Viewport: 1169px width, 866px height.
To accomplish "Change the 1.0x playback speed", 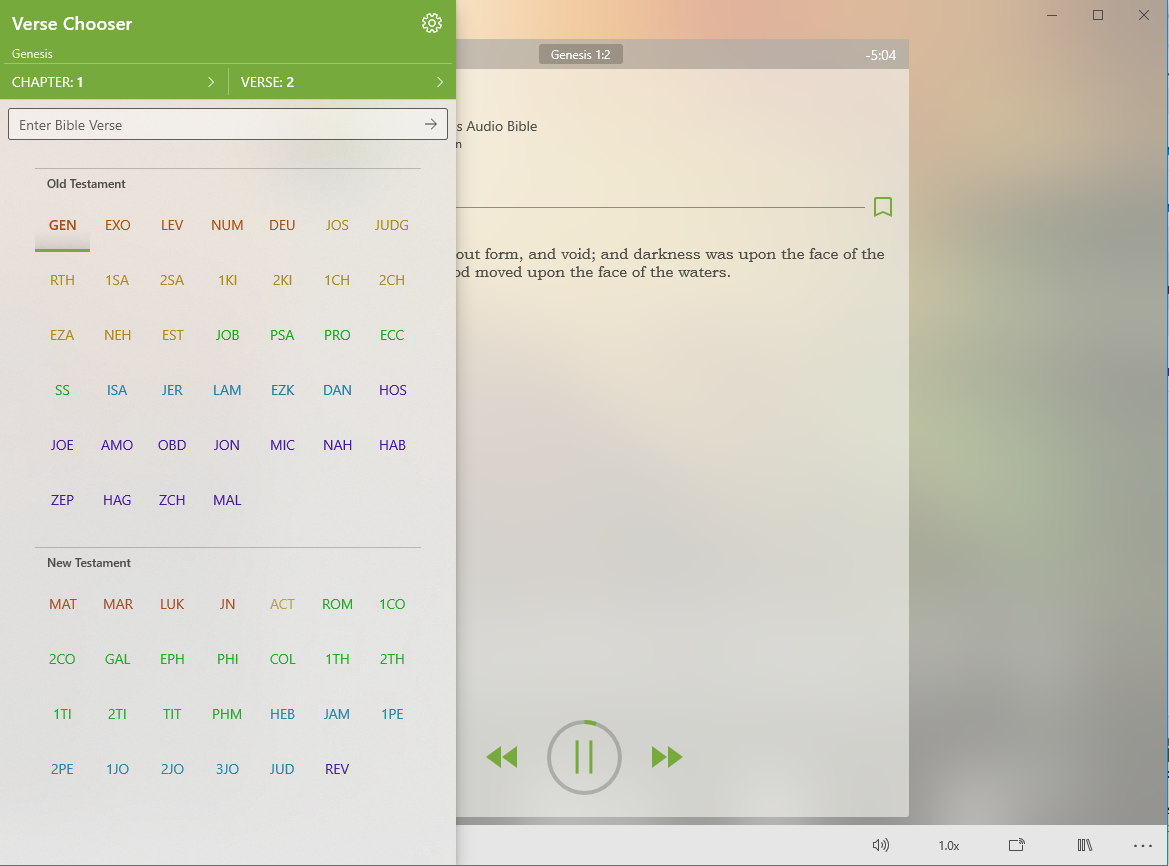I will coord(948,845).
